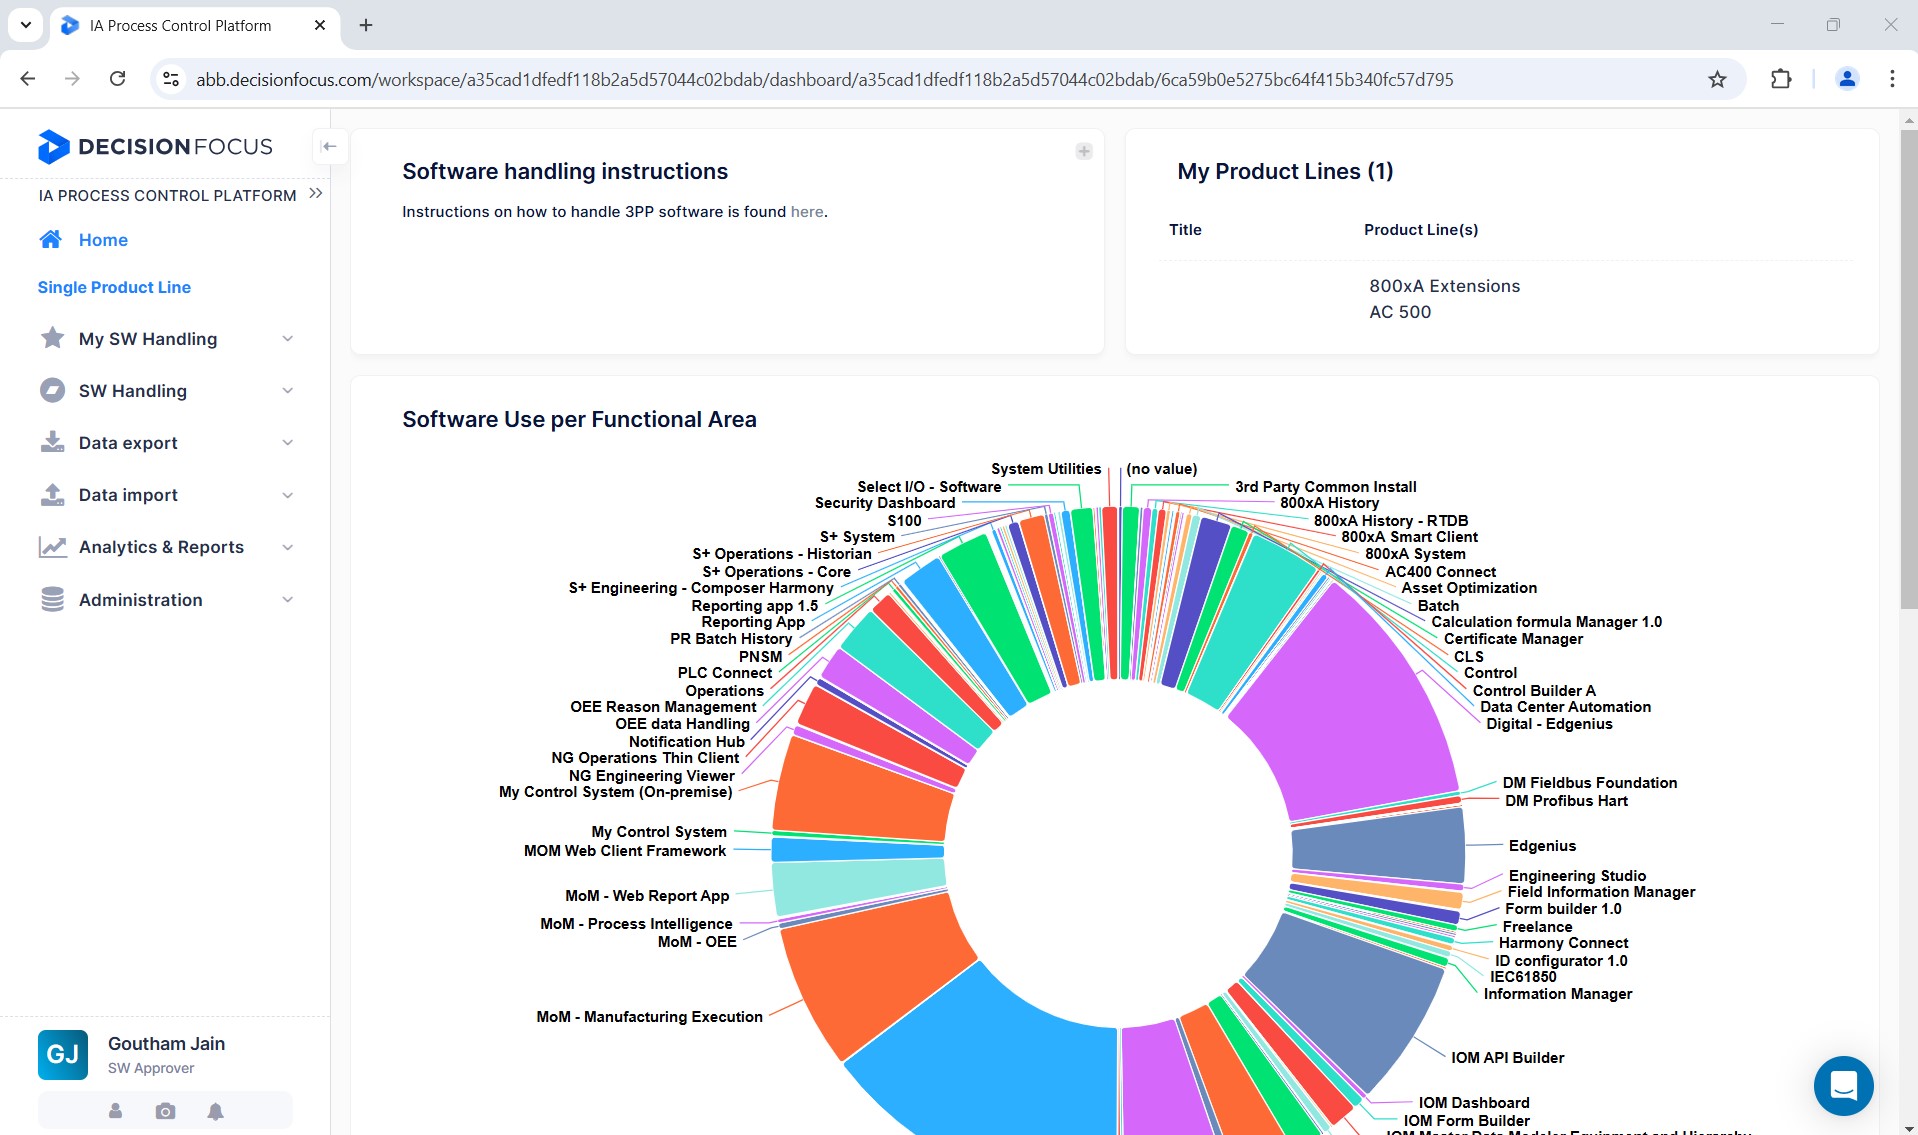Click the Decision Focus logo
Image resolution: width=1918 pixels, height=1135 pixels.
[x=155, y=146]
